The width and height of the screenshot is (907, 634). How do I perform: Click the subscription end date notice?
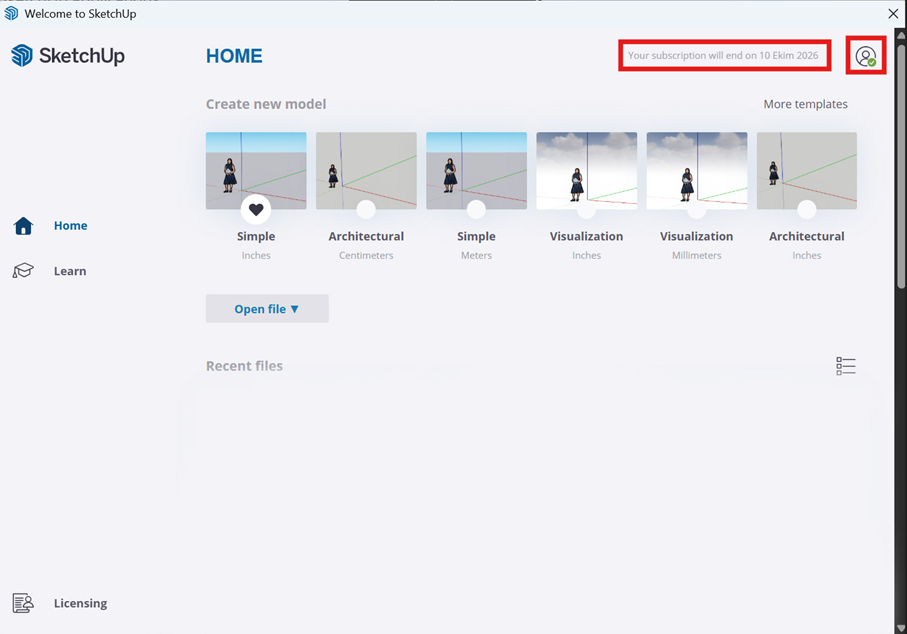coord(723,56)
